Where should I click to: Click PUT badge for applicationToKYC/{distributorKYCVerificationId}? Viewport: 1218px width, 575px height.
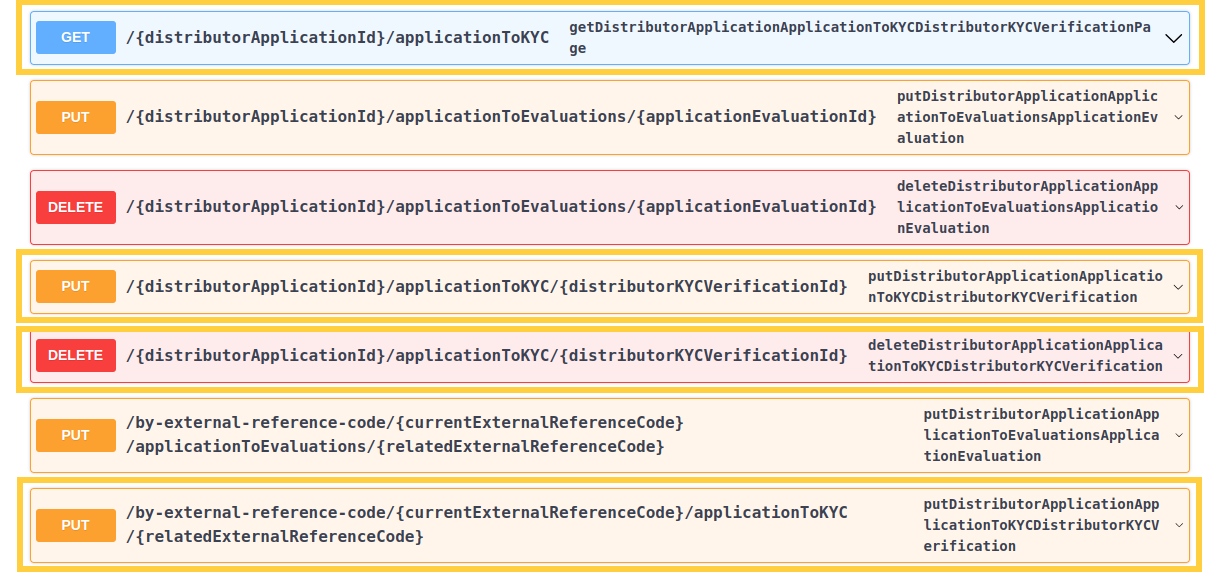76,286
